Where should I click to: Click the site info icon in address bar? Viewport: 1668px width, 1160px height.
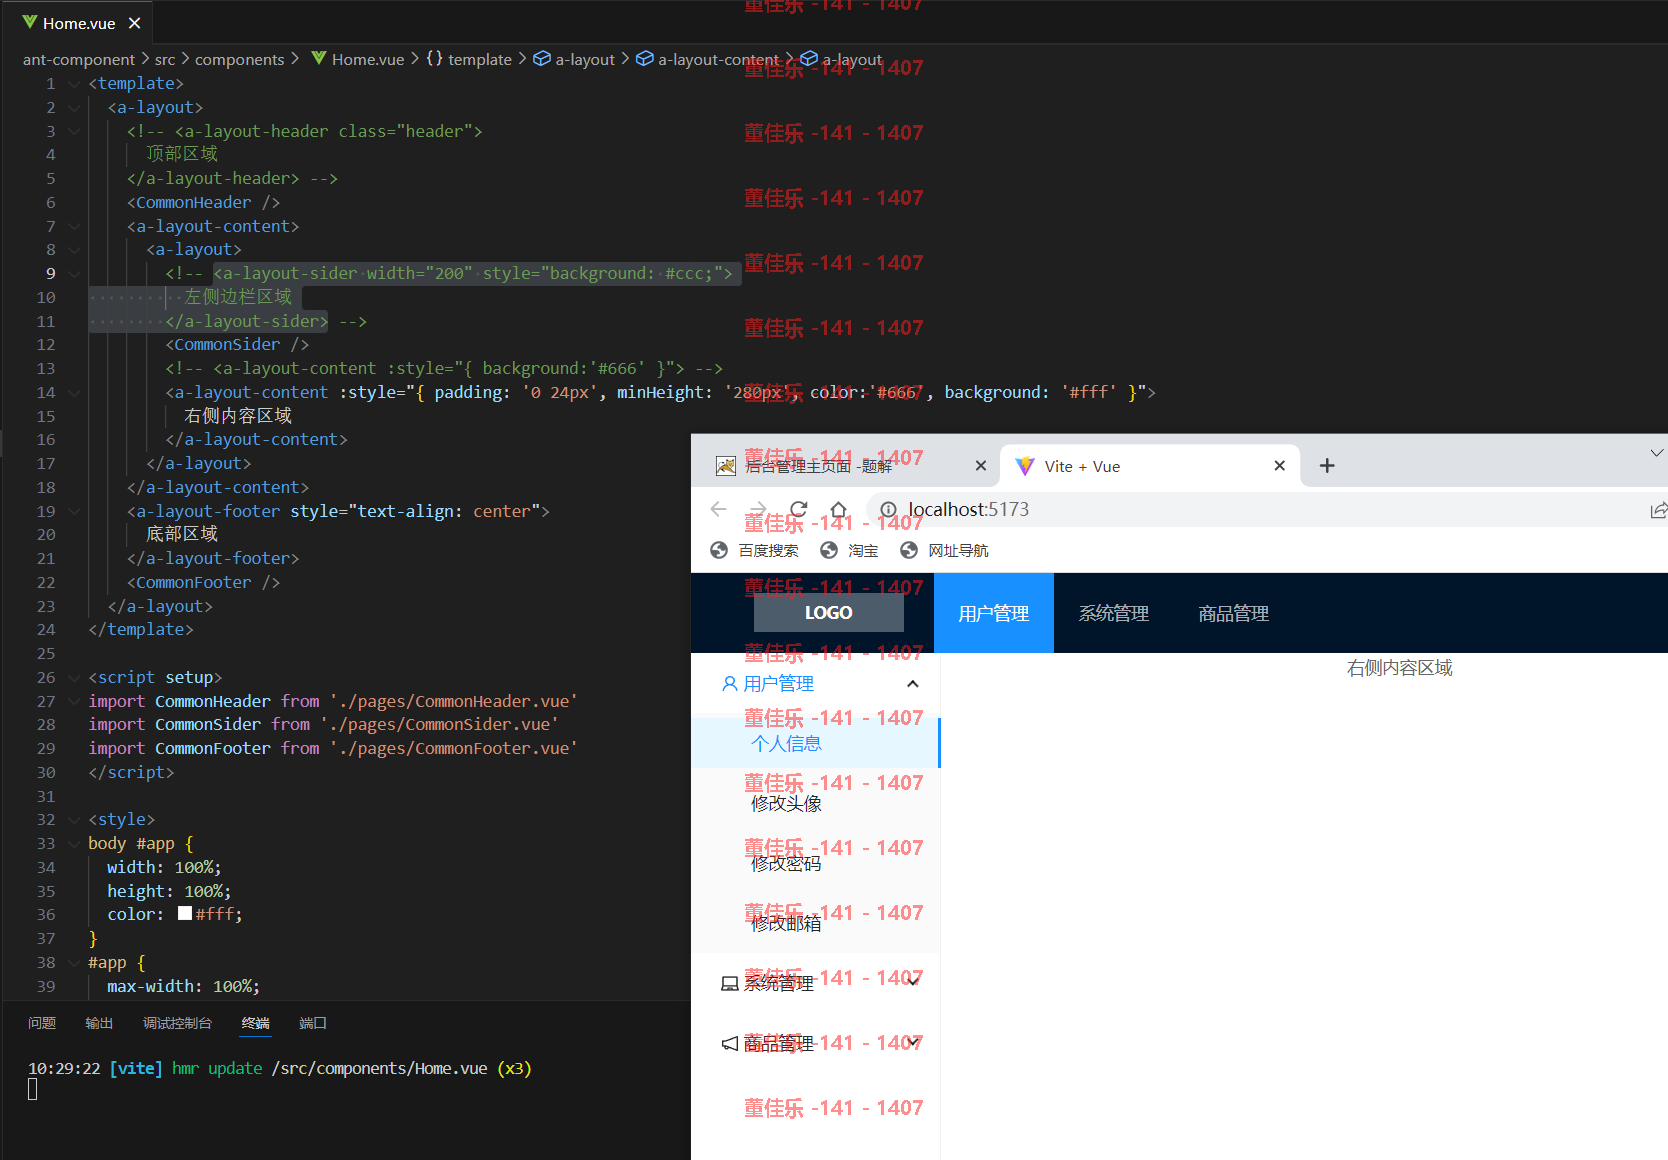888,510
